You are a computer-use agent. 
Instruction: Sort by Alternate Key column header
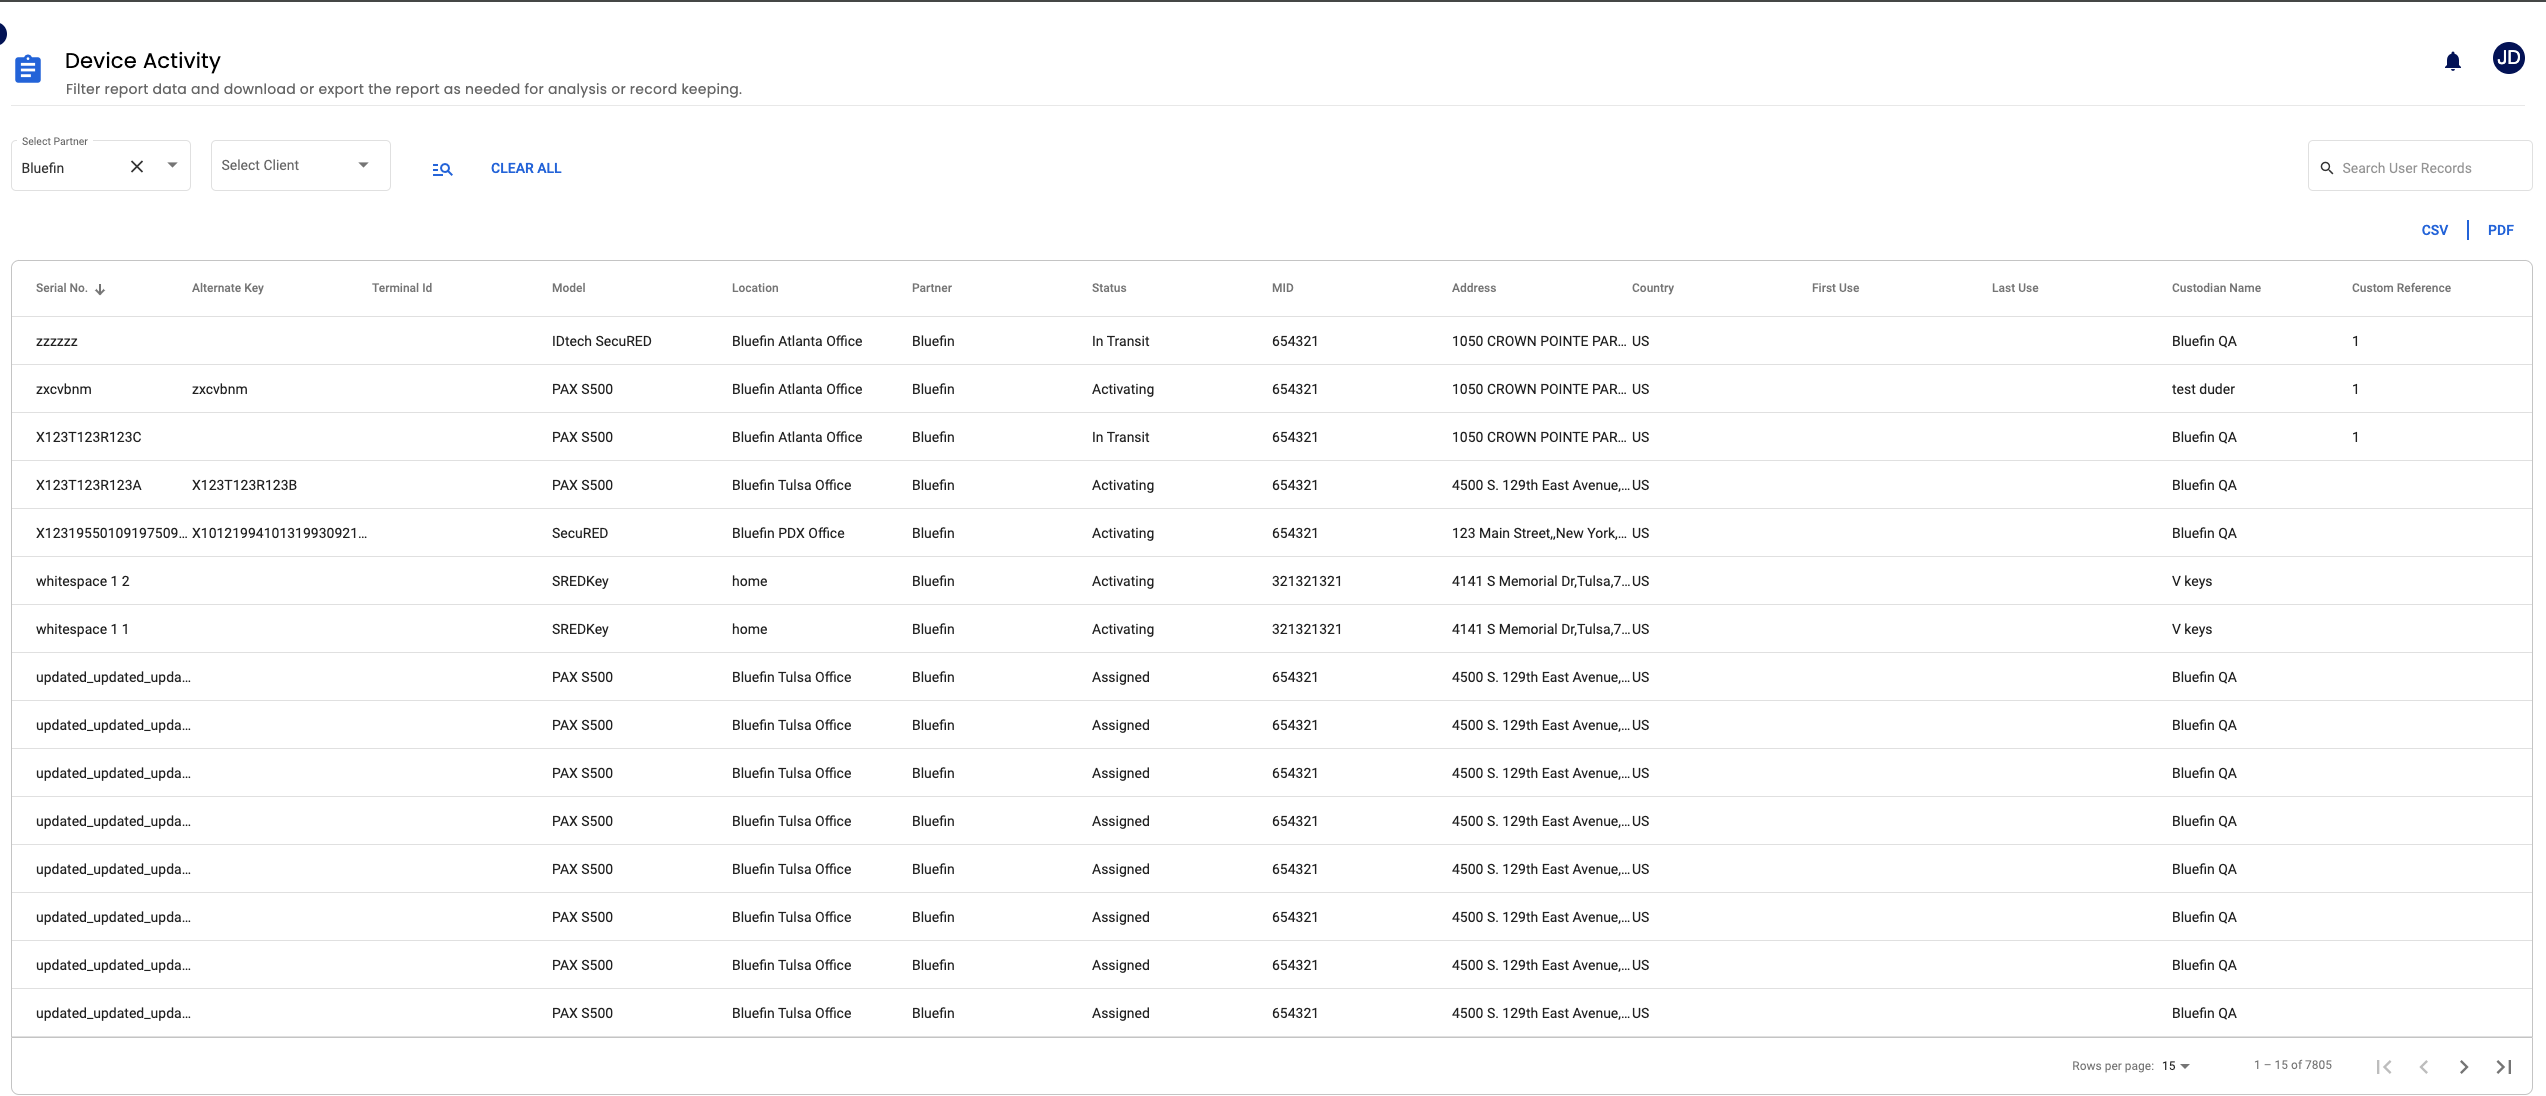tap(228, 288)
